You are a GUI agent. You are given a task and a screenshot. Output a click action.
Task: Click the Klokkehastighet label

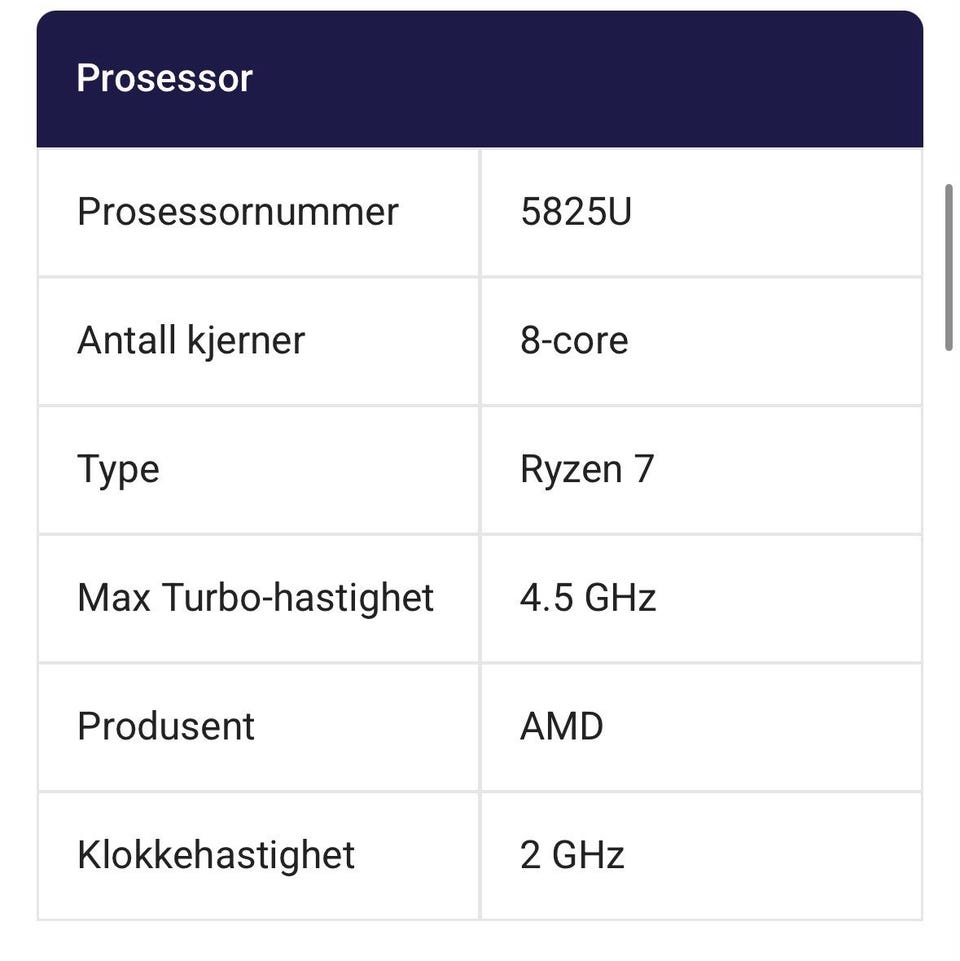pos(216,855)
